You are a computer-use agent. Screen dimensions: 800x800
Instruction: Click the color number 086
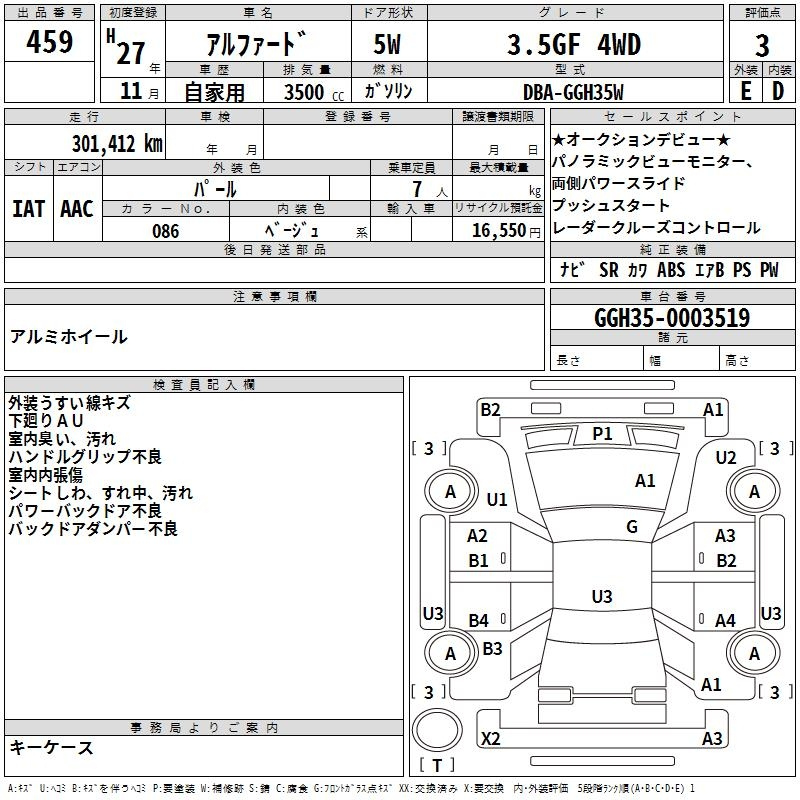coord(166,231)
